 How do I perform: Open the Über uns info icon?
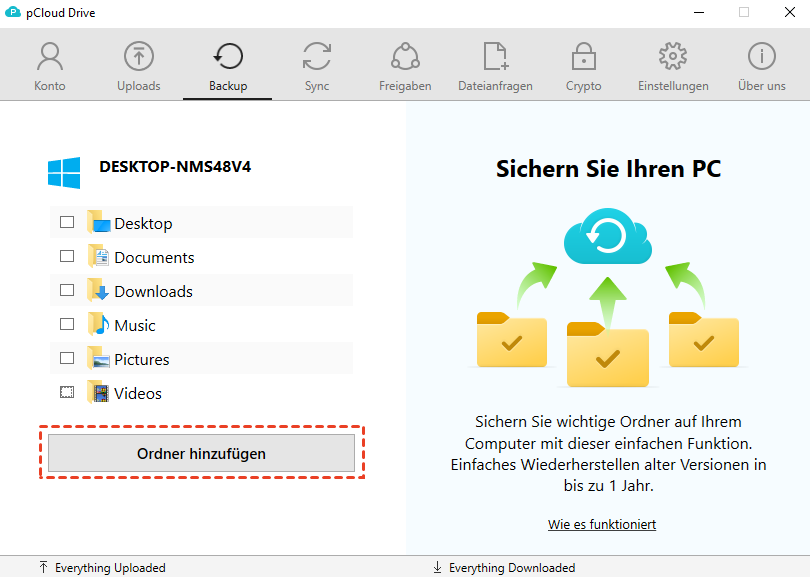pos(761,56)
